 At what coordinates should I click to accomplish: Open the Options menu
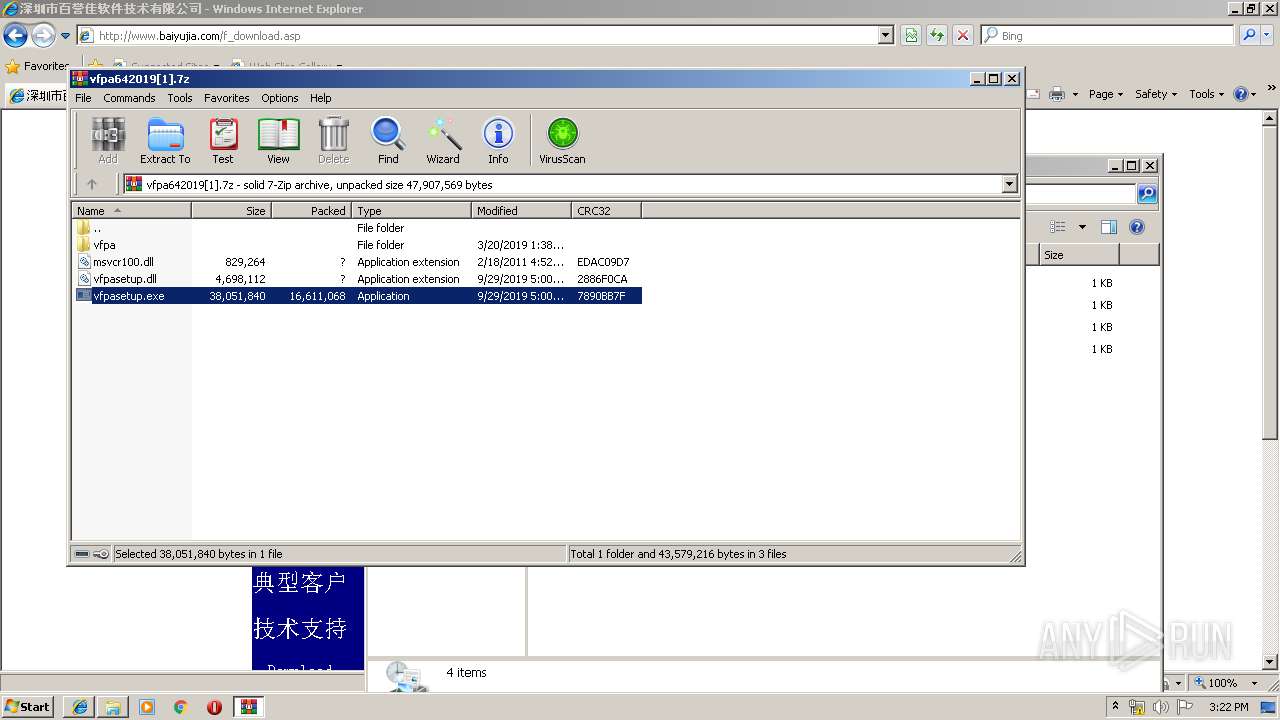pos(280,98)
